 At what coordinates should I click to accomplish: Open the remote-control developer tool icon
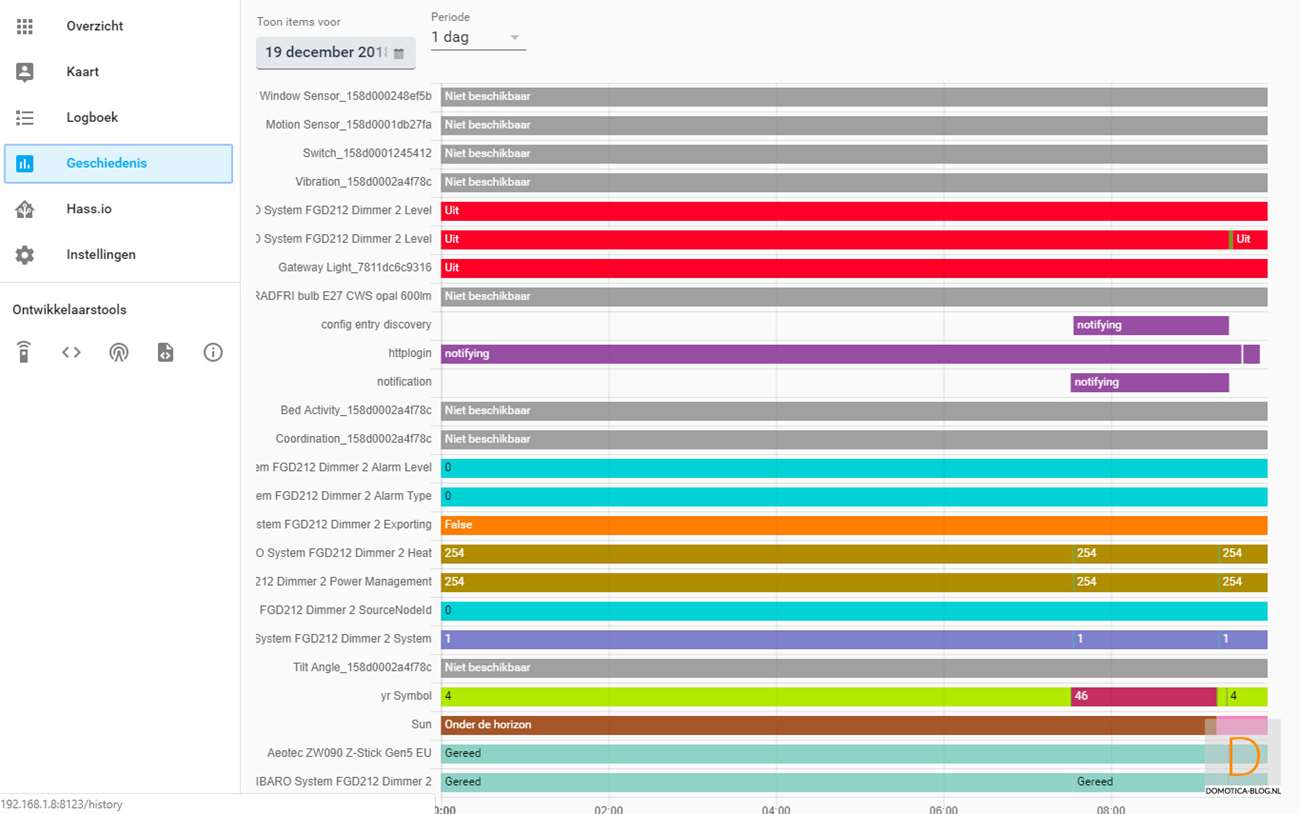coord(24,352)
